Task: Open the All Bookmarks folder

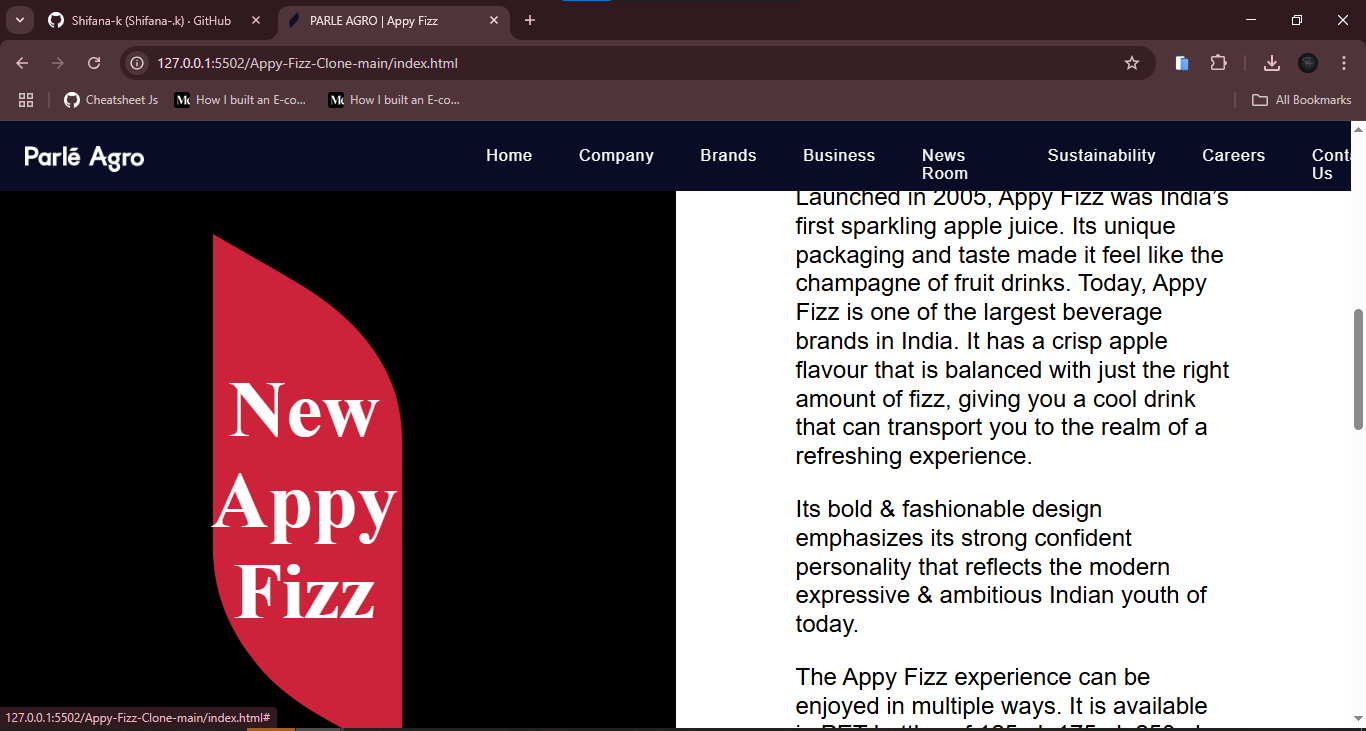Action: 1302,100
